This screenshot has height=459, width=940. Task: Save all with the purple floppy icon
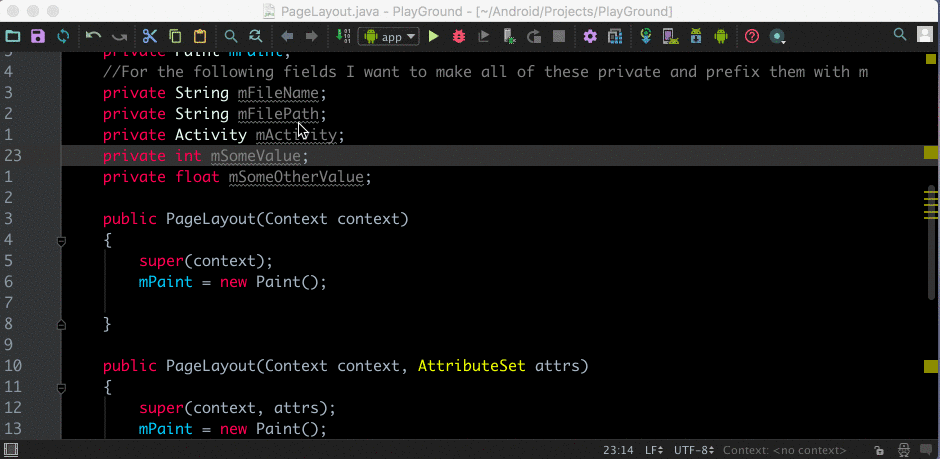point(38,37)
